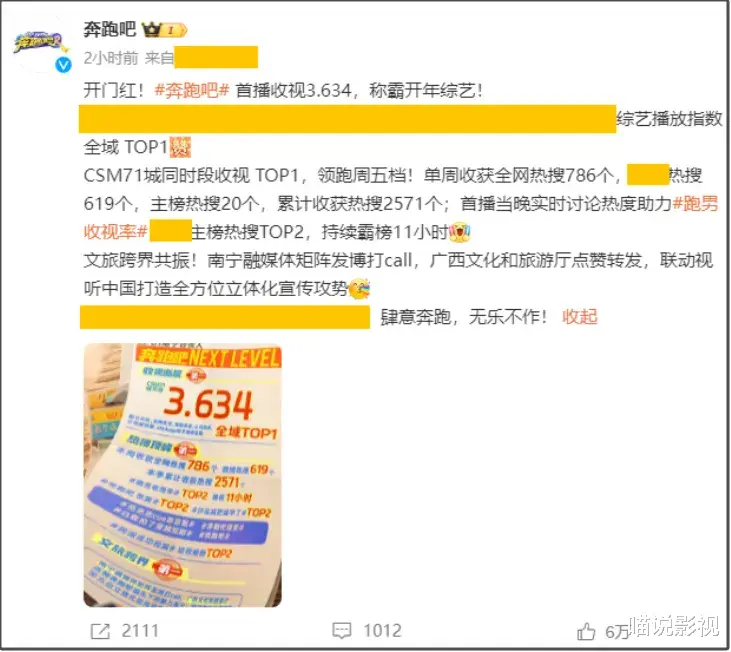Image resolution: width=731 pixels, height=652 pixels.
Task: View the 3.634 ratings poster image
Action: (182, 475)
